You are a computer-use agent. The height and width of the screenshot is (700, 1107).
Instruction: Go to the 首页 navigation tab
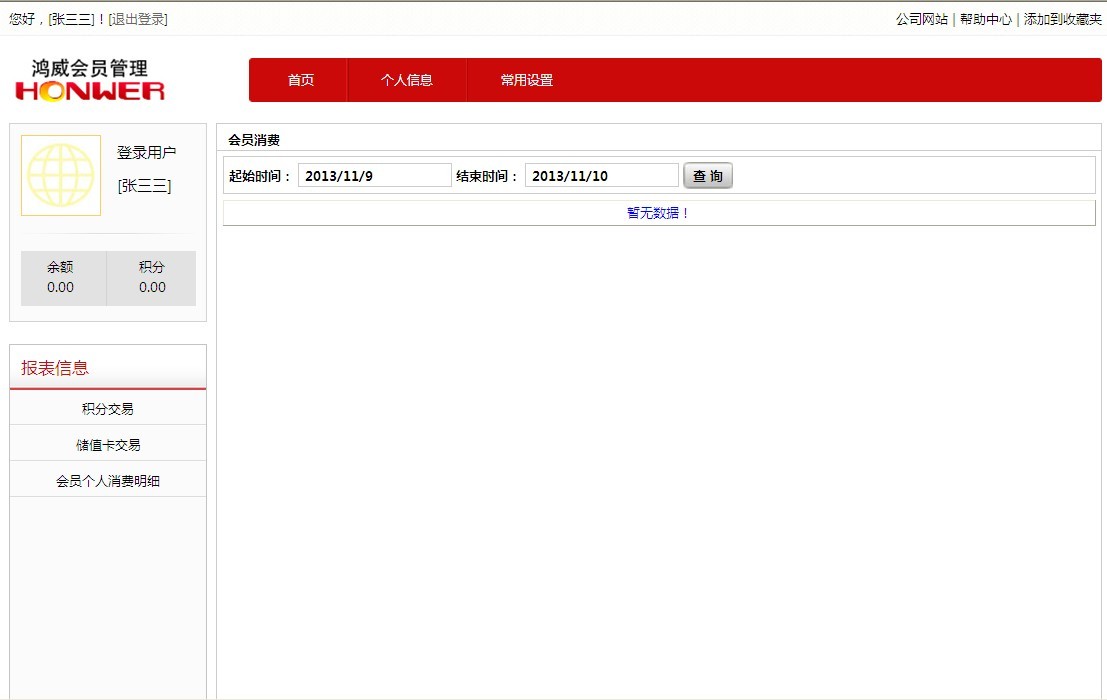tap(300, 80)
